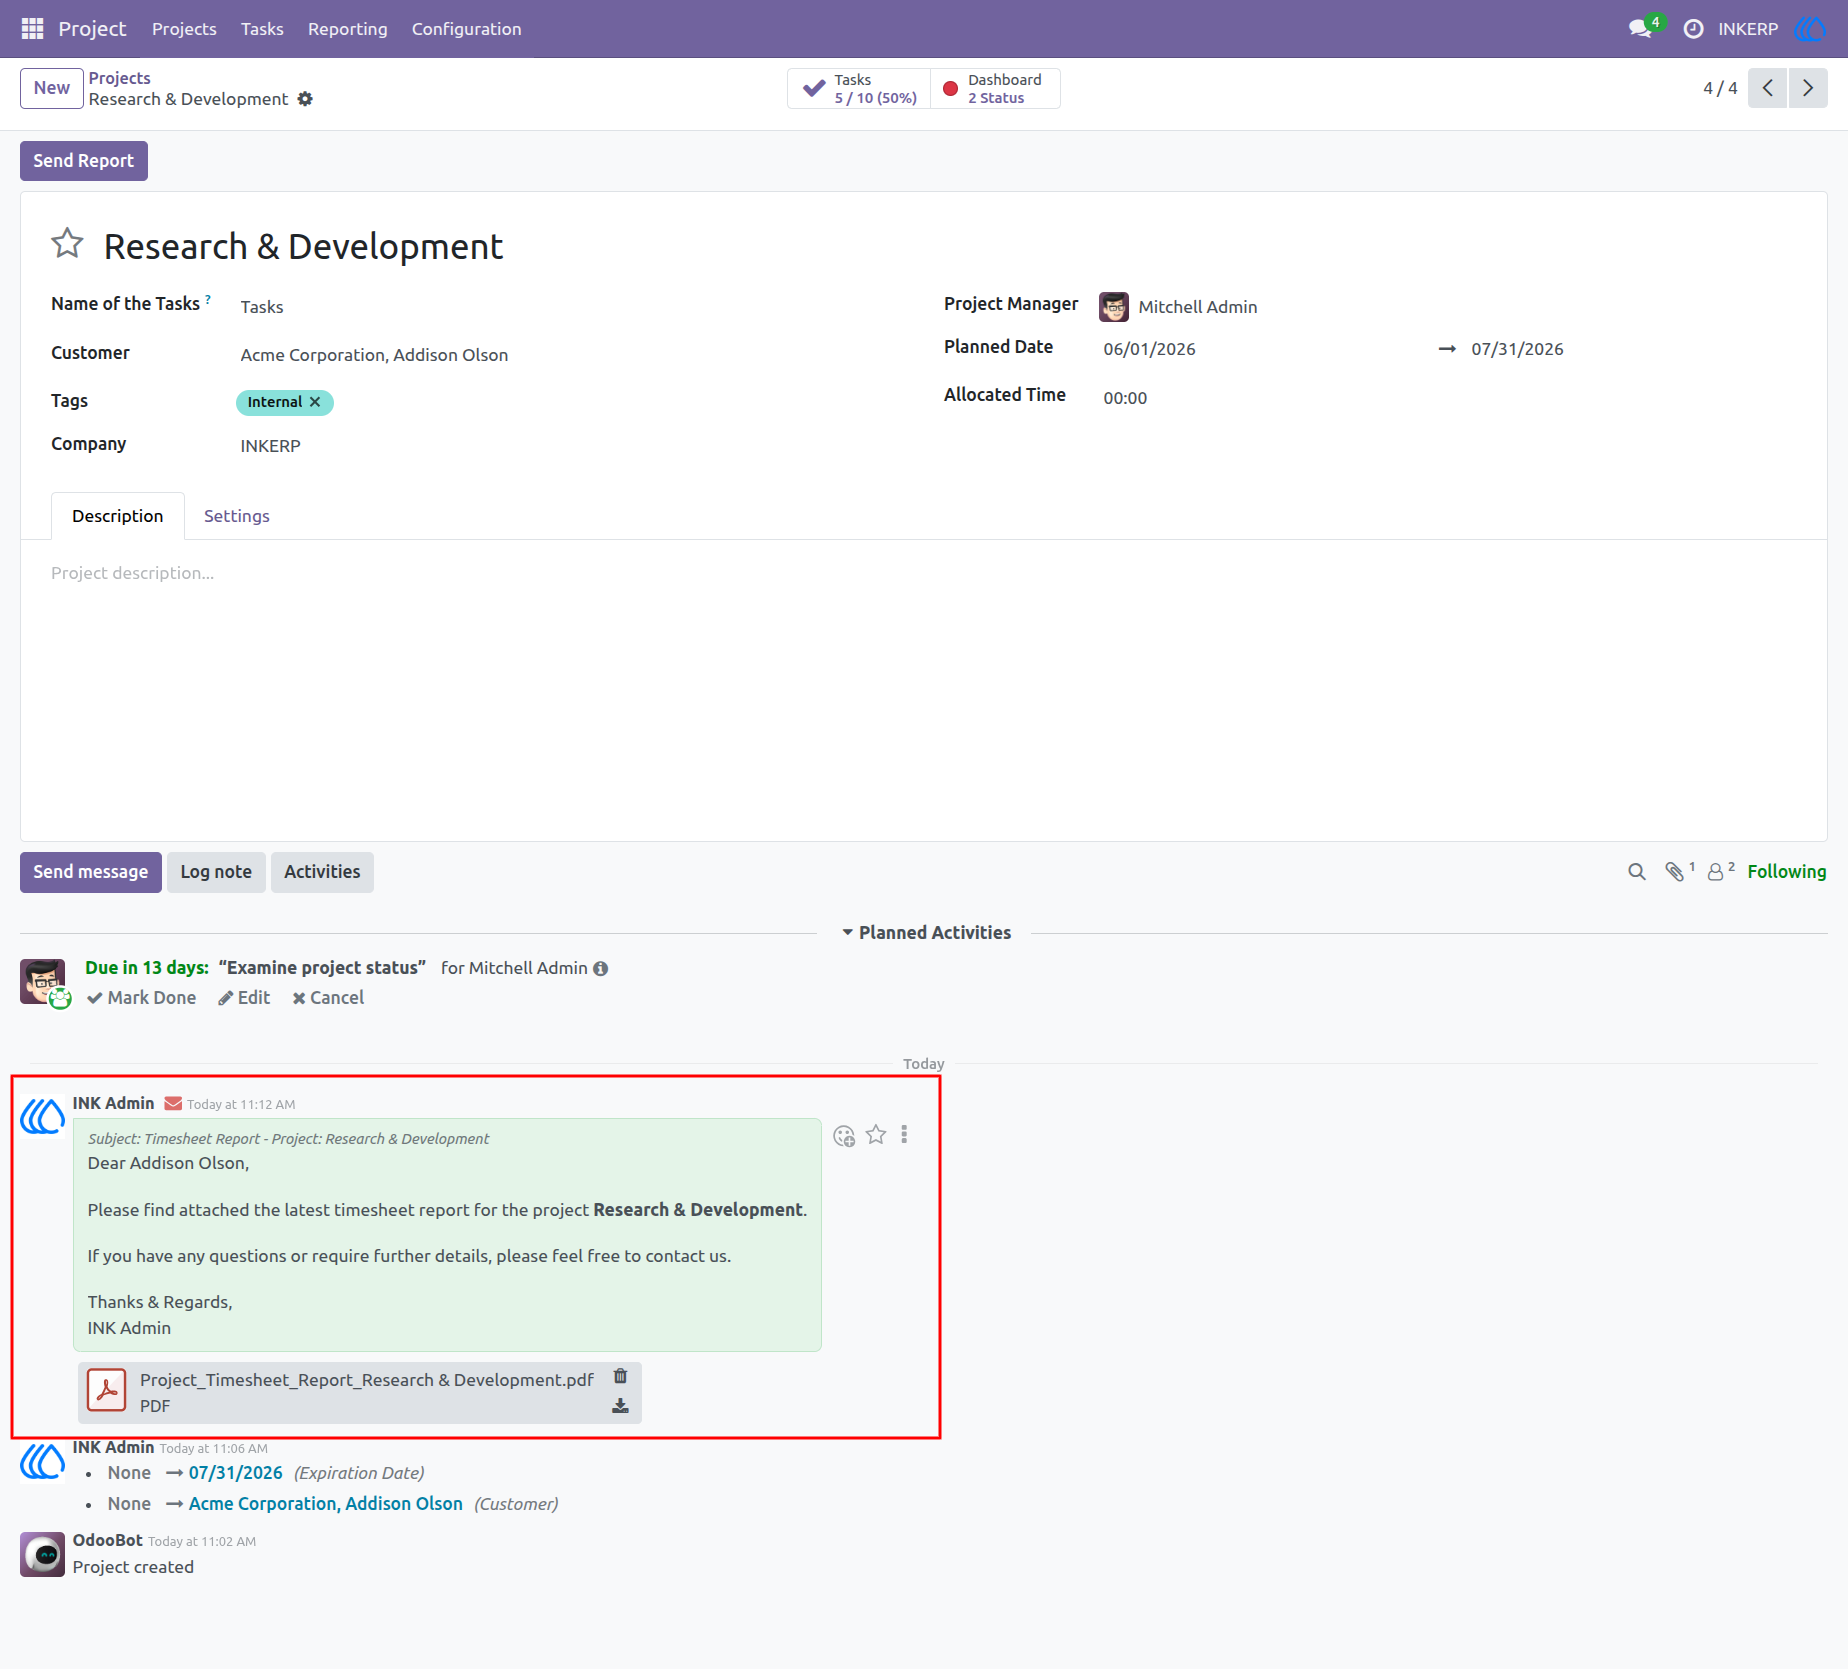The image size is (1848, 1669).
Task: Click the Company field INKERP
Action: click(270, 446)
